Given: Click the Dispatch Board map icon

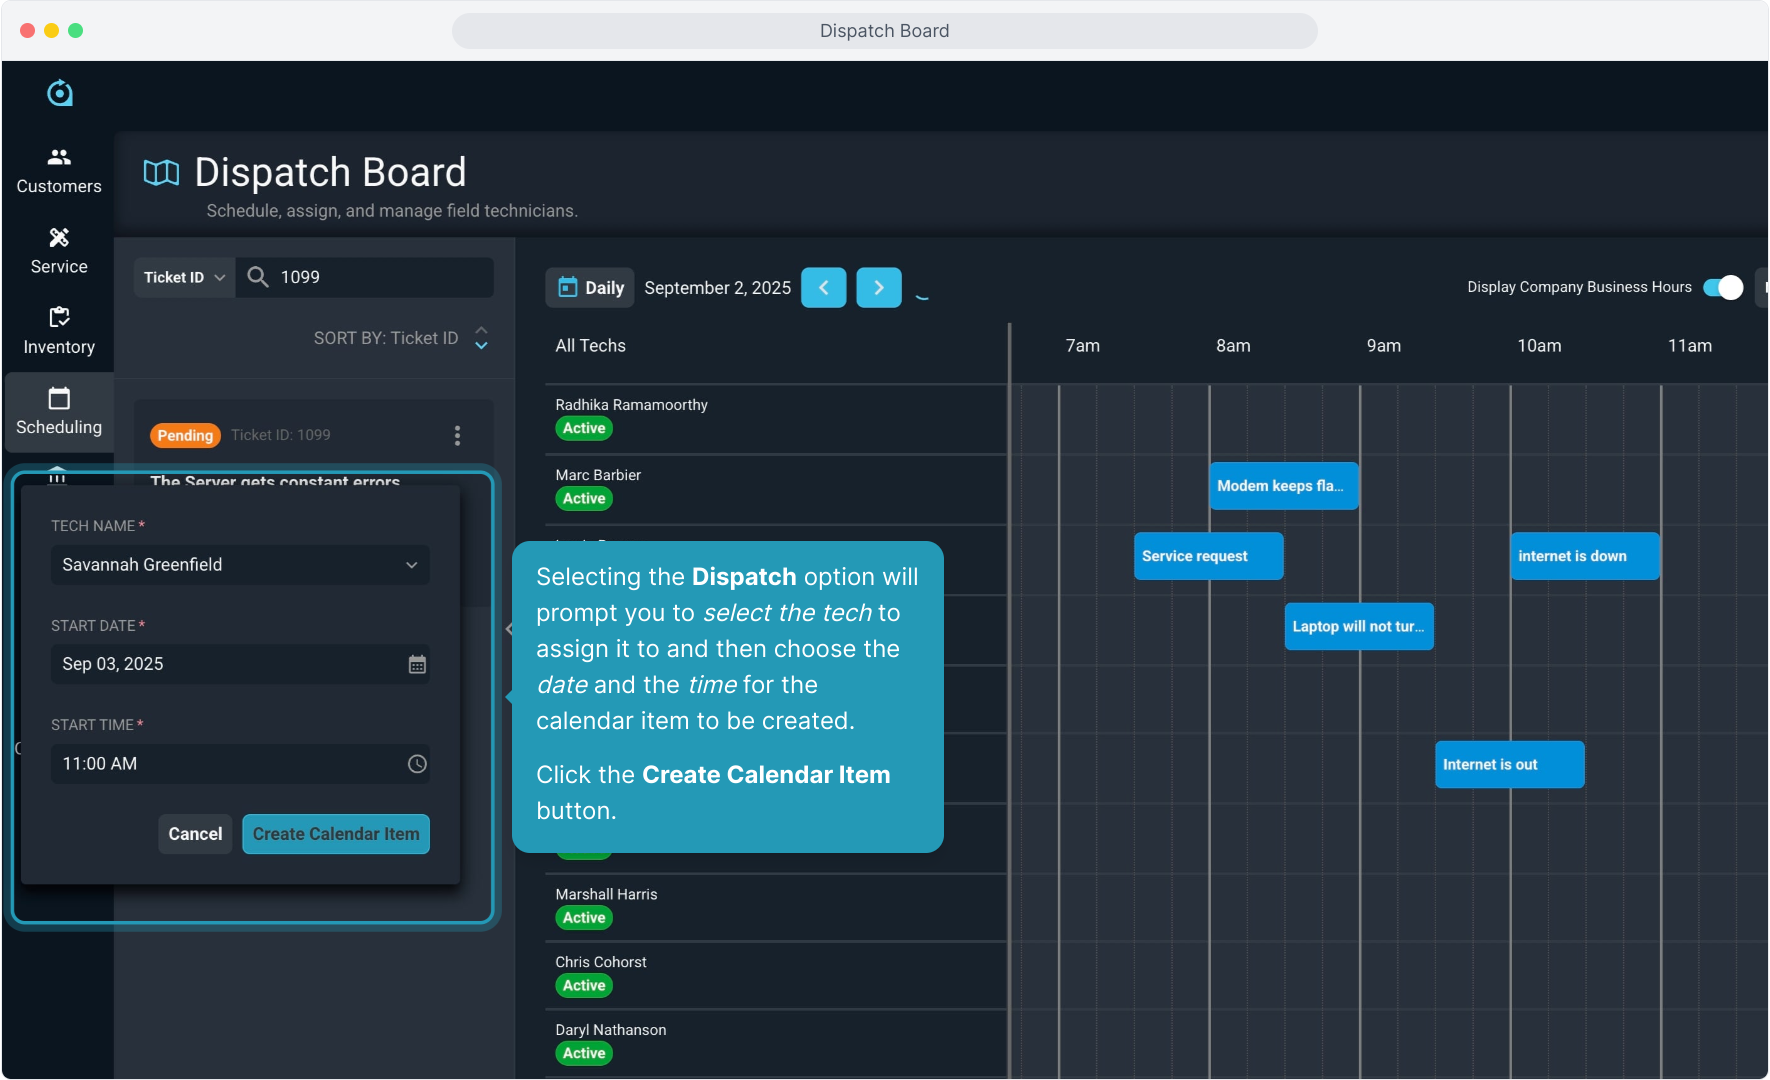Looking at the screenshot, I should 161,173.
